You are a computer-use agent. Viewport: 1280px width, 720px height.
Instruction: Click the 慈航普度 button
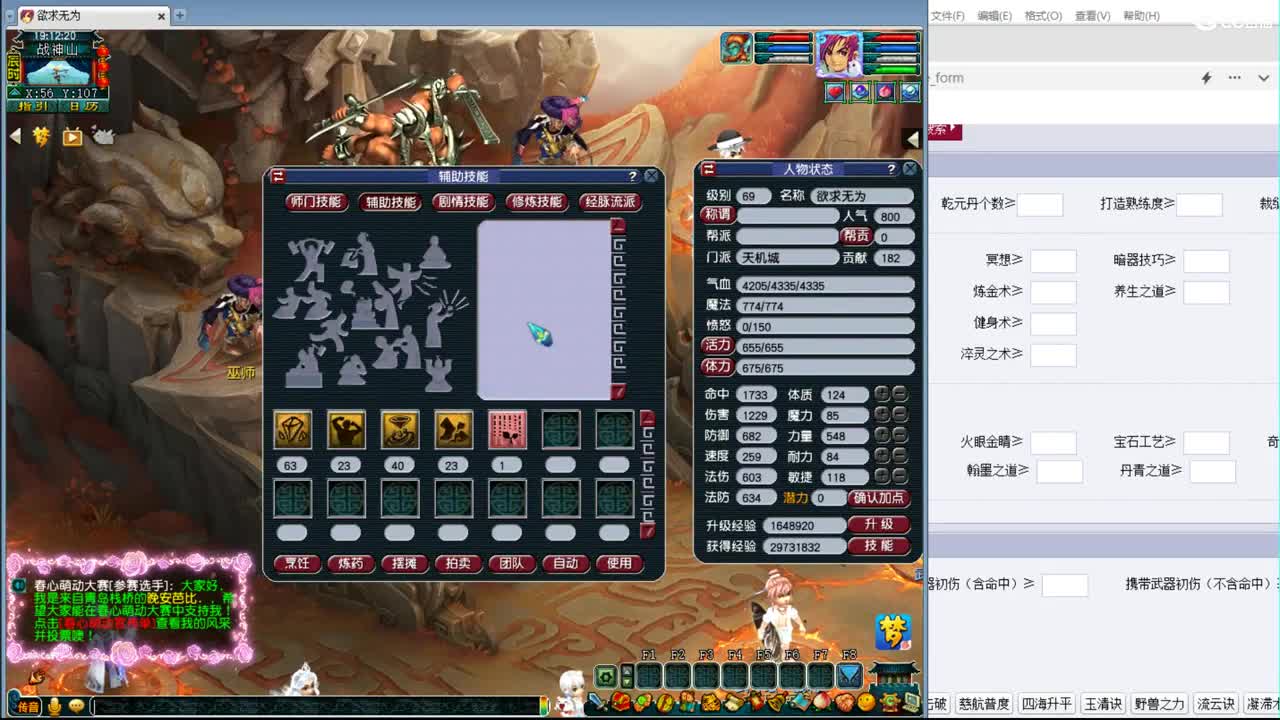983,704
